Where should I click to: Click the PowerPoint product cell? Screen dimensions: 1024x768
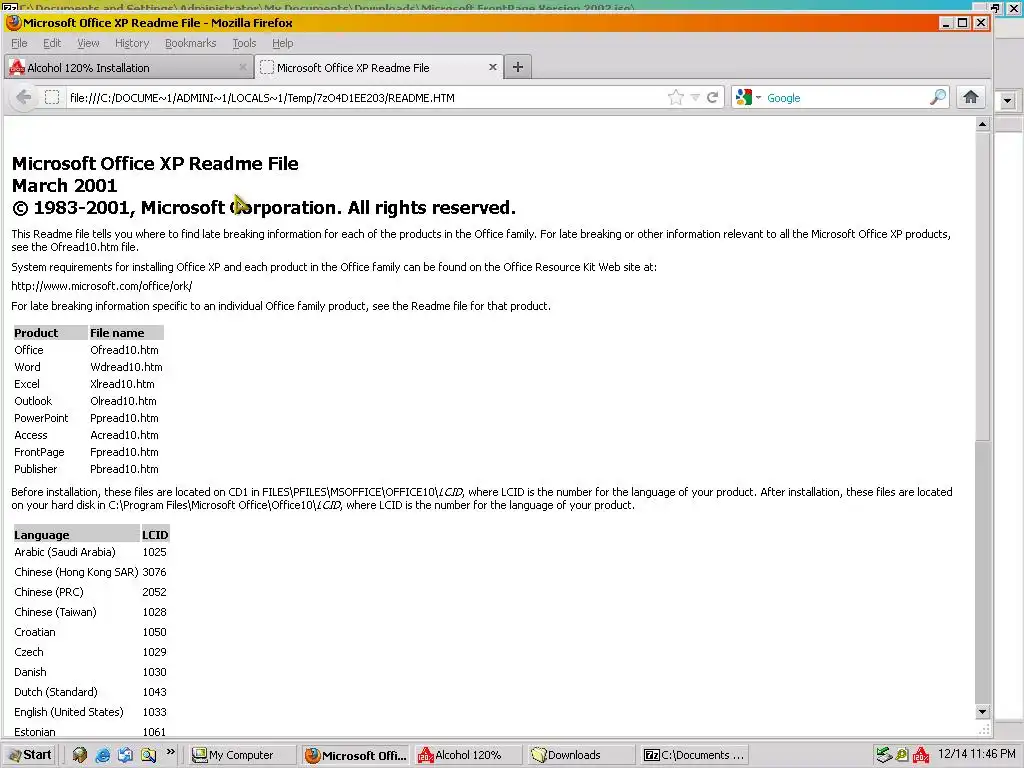point(41,418)
